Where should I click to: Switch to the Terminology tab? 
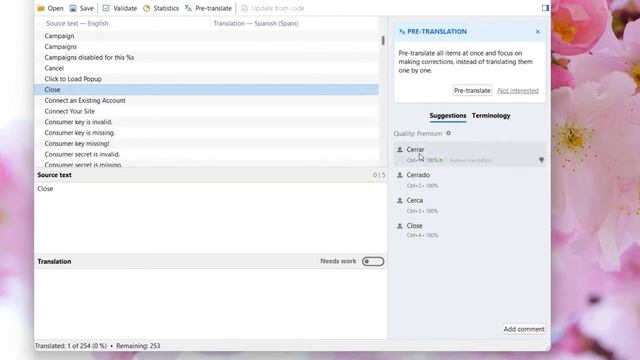tap(491, 116)
